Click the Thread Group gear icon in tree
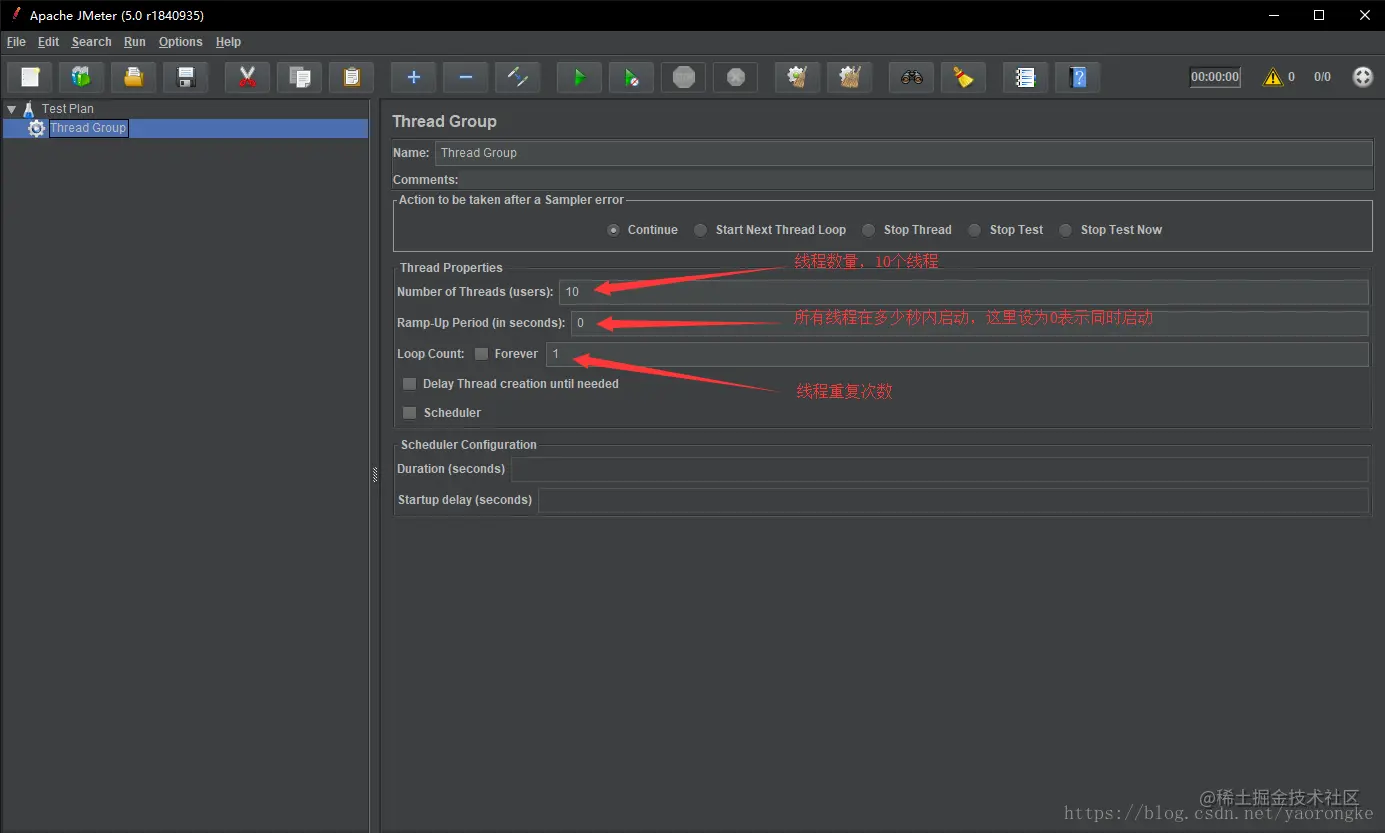1385x833 pixels. click(x=37, y=128)
